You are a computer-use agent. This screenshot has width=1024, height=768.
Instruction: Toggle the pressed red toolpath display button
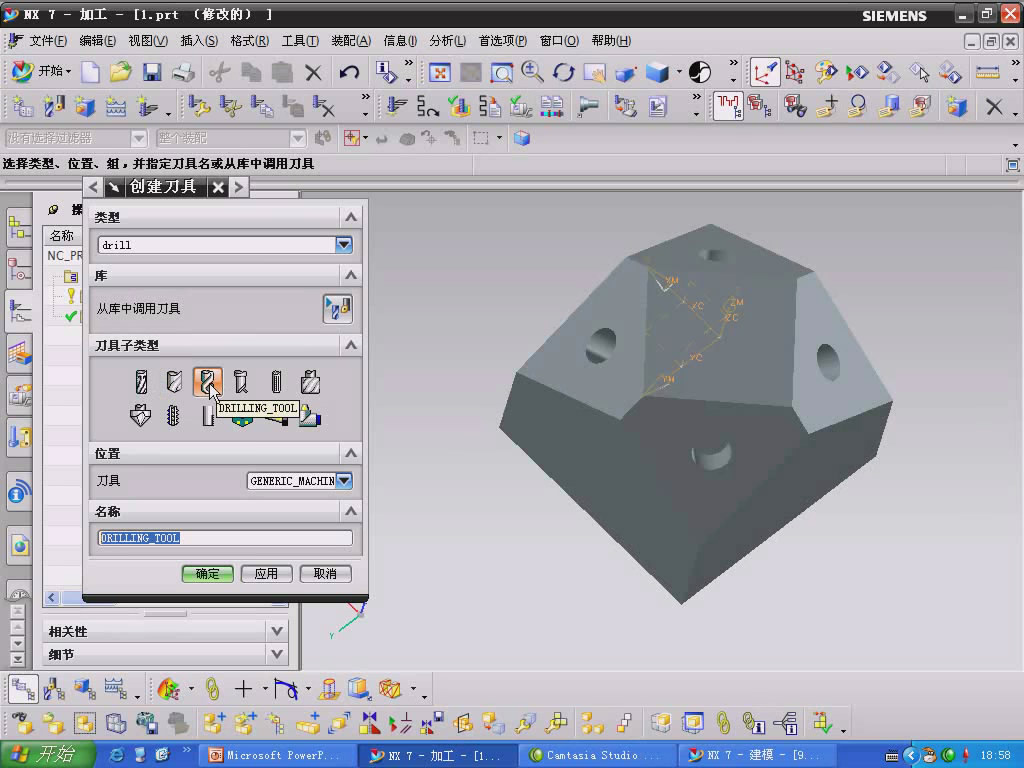(x=728, y=106)
